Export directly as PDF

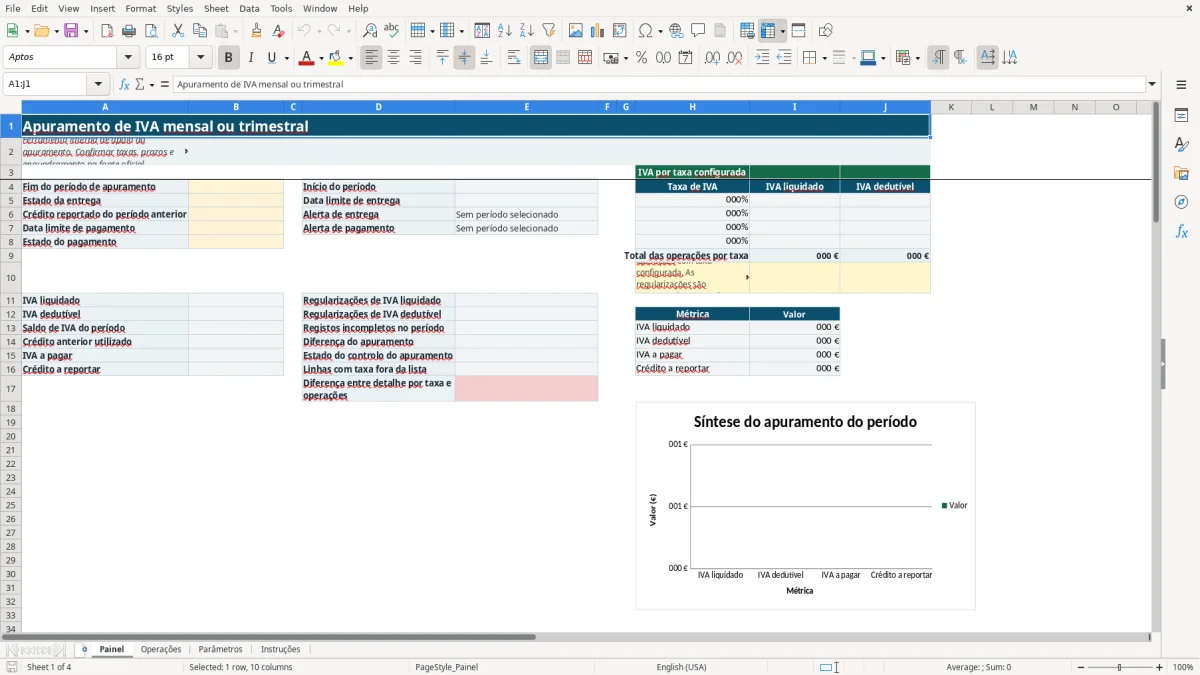click(107, 31)
